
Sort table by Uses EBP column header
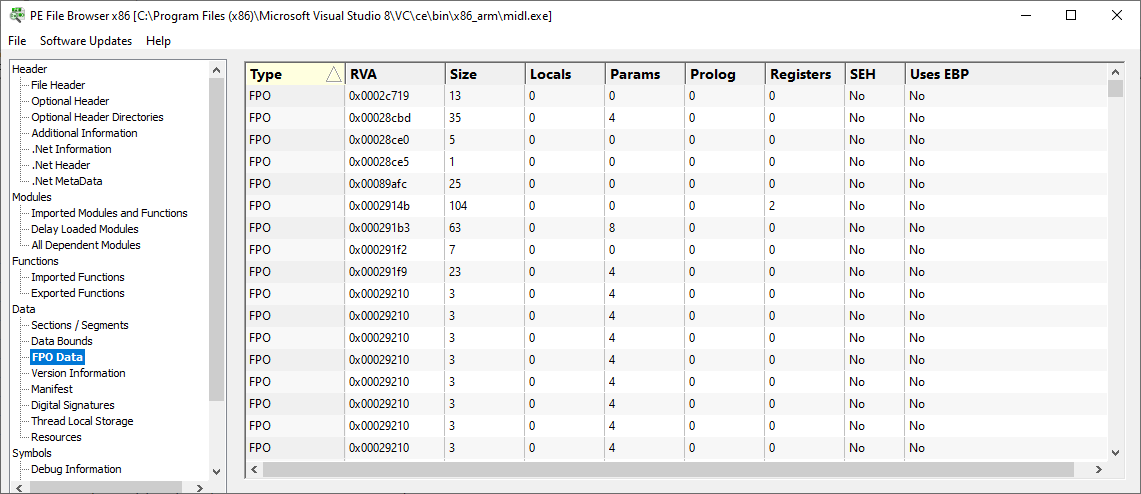coord(1006,74)
